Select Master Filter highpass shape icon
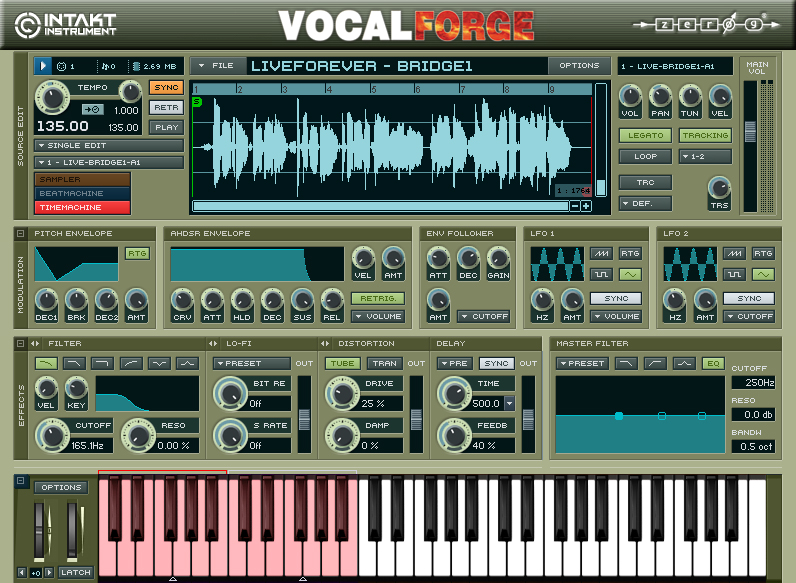Image resolution: width=796 pixels, height=583 pixels. [x=655, y=363]
